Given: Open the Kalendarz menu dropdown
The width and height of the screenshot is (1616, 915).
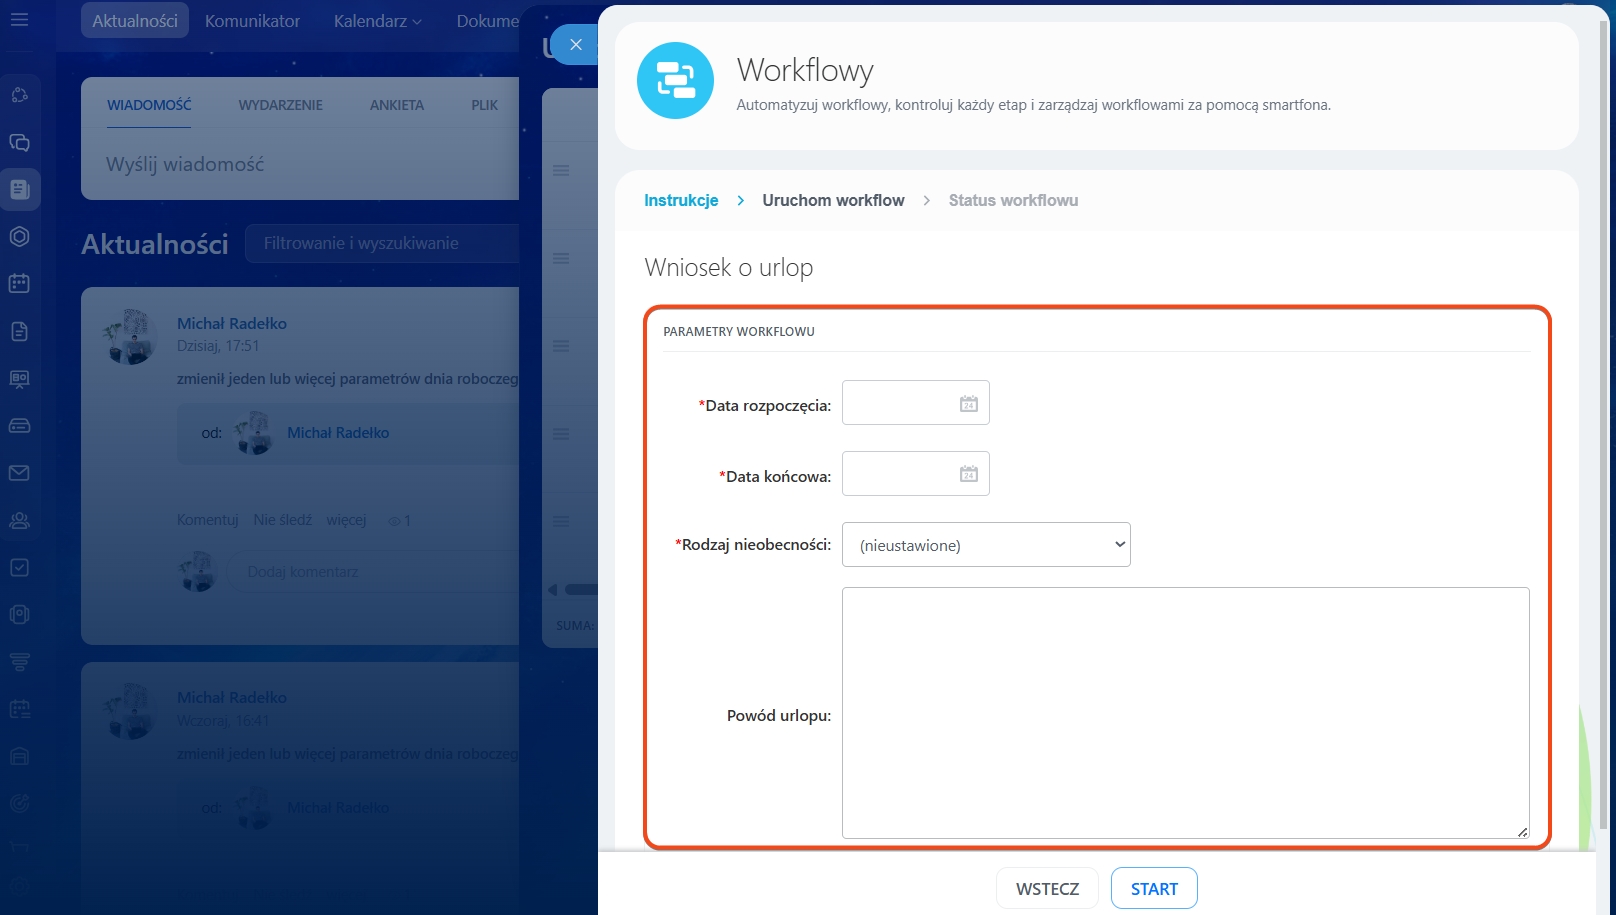Looking at the screenshot, I should click(377, 21).
